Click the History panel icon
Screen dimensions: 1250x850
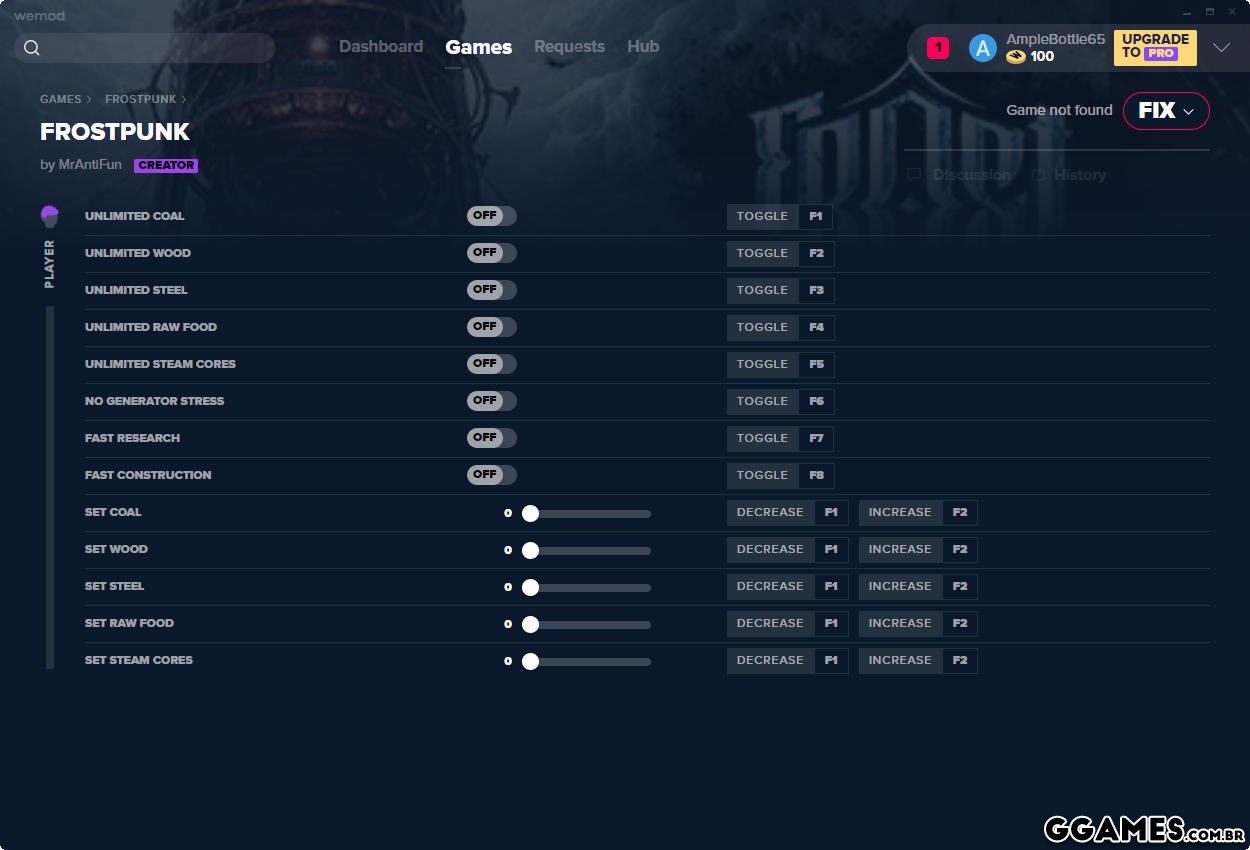[1039, 175]
